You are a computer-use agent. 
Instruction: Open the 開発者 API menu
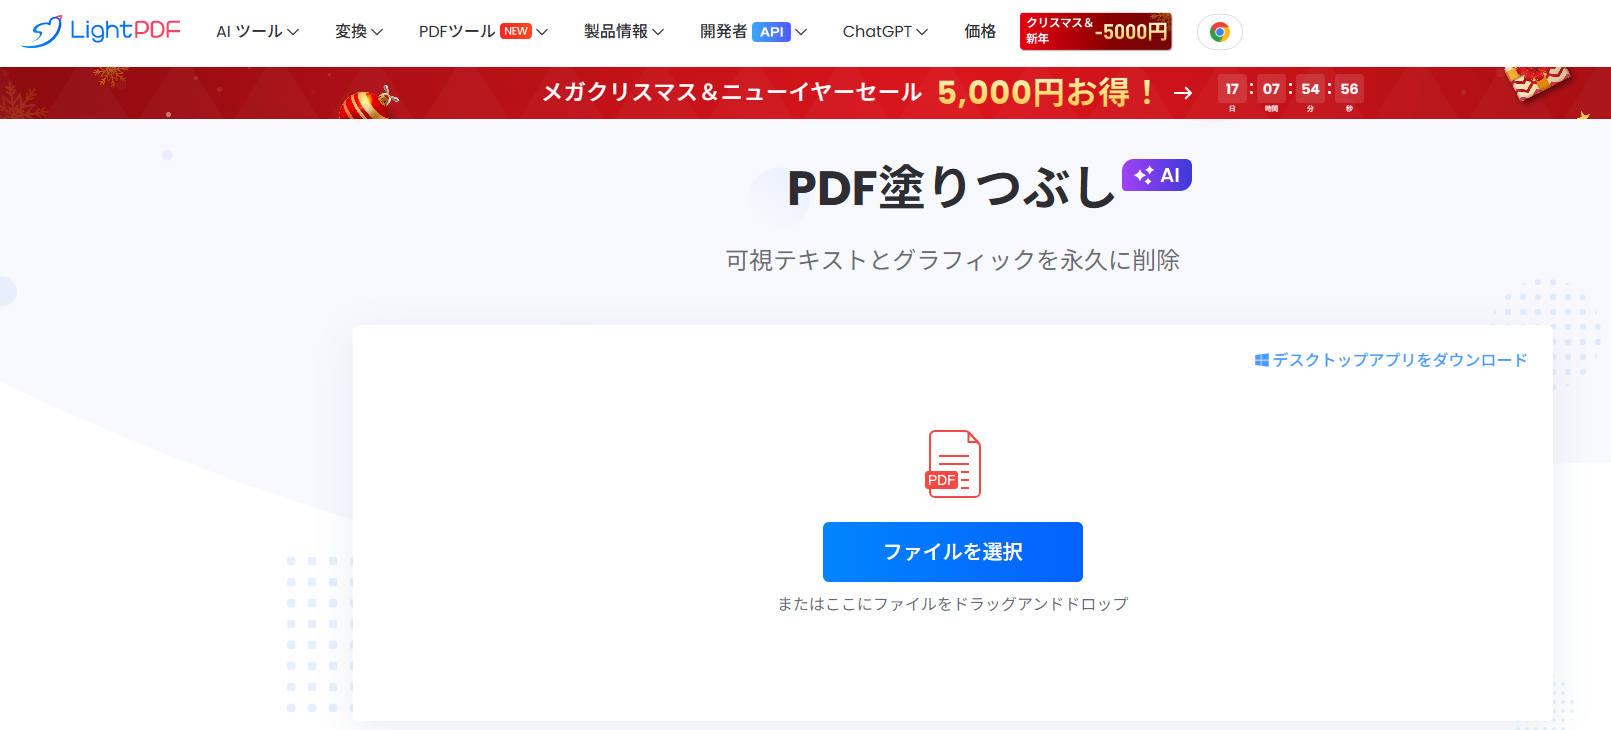coord(753,32)
